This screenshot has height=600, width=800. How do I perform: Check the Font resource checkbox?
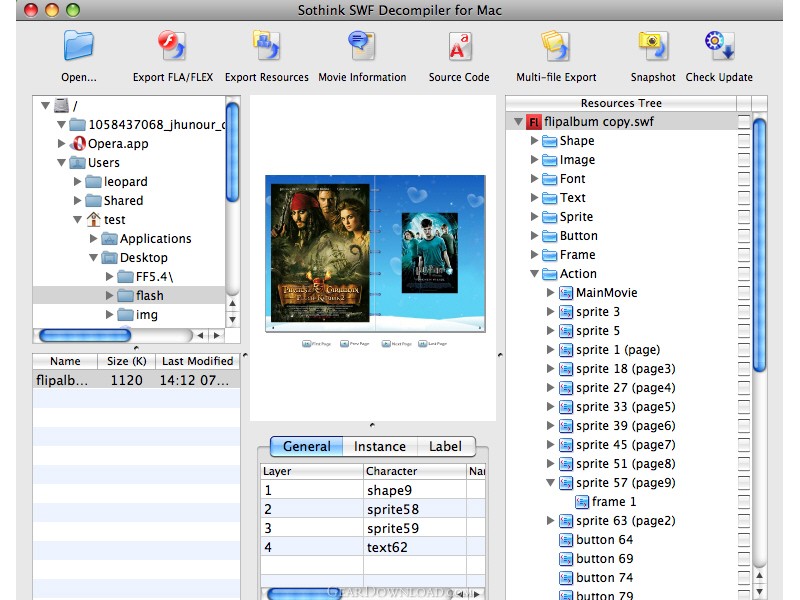coord(743,179)
